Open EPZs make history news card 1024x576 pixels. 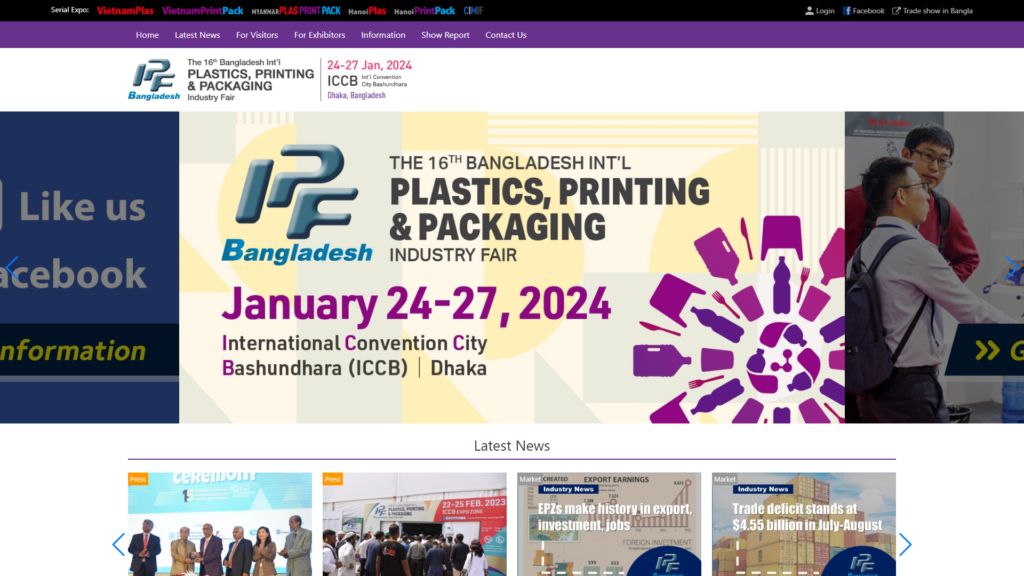tap(609, 524)
